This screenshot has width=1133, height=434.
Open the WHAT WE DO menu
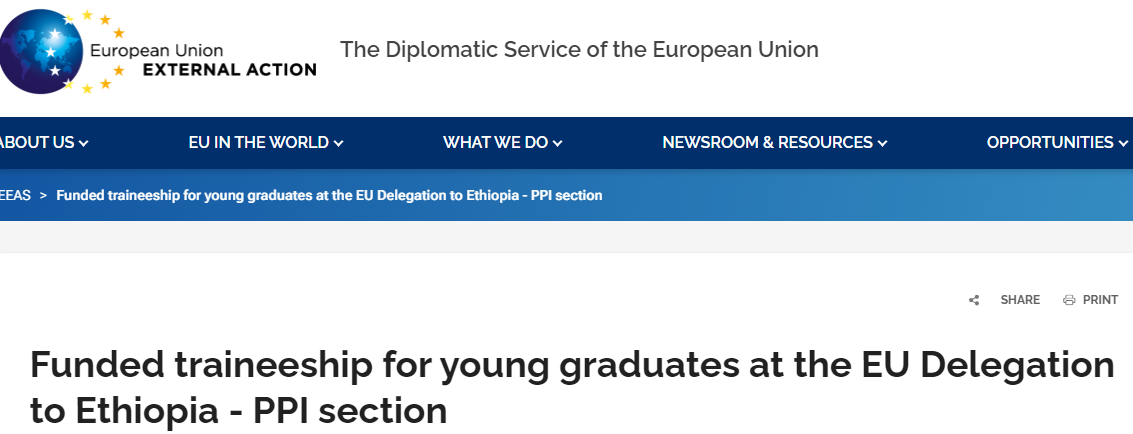(495, 143)
